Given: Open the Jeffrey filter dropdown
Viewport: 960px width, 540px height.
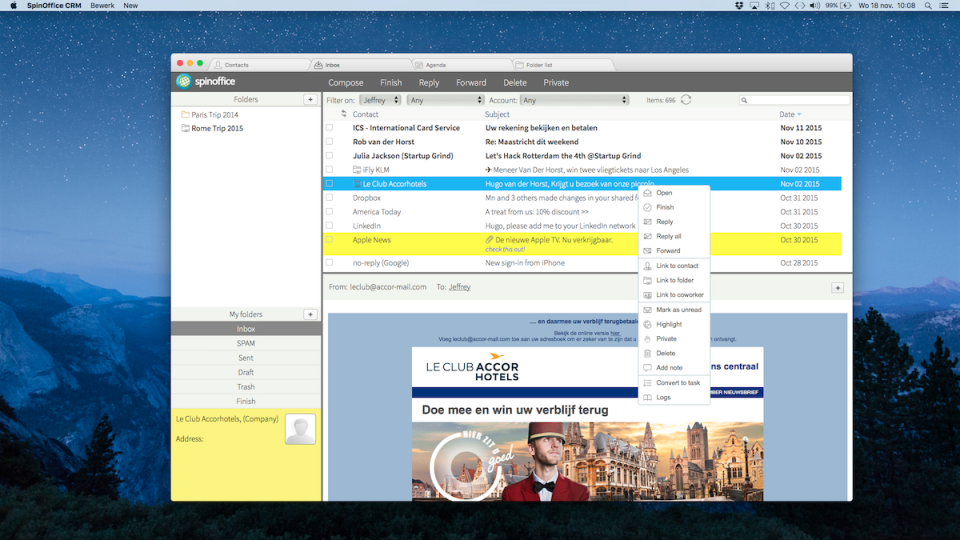Looking at the screenshot, I should click(380, 100).
